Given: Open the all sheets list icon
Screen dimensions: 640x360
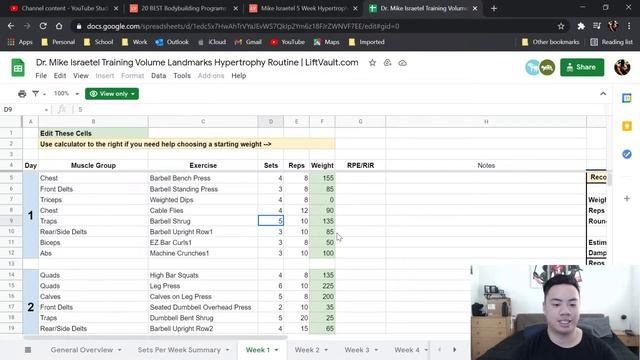Looking at the screenshot, I should [x=28, y=350].
